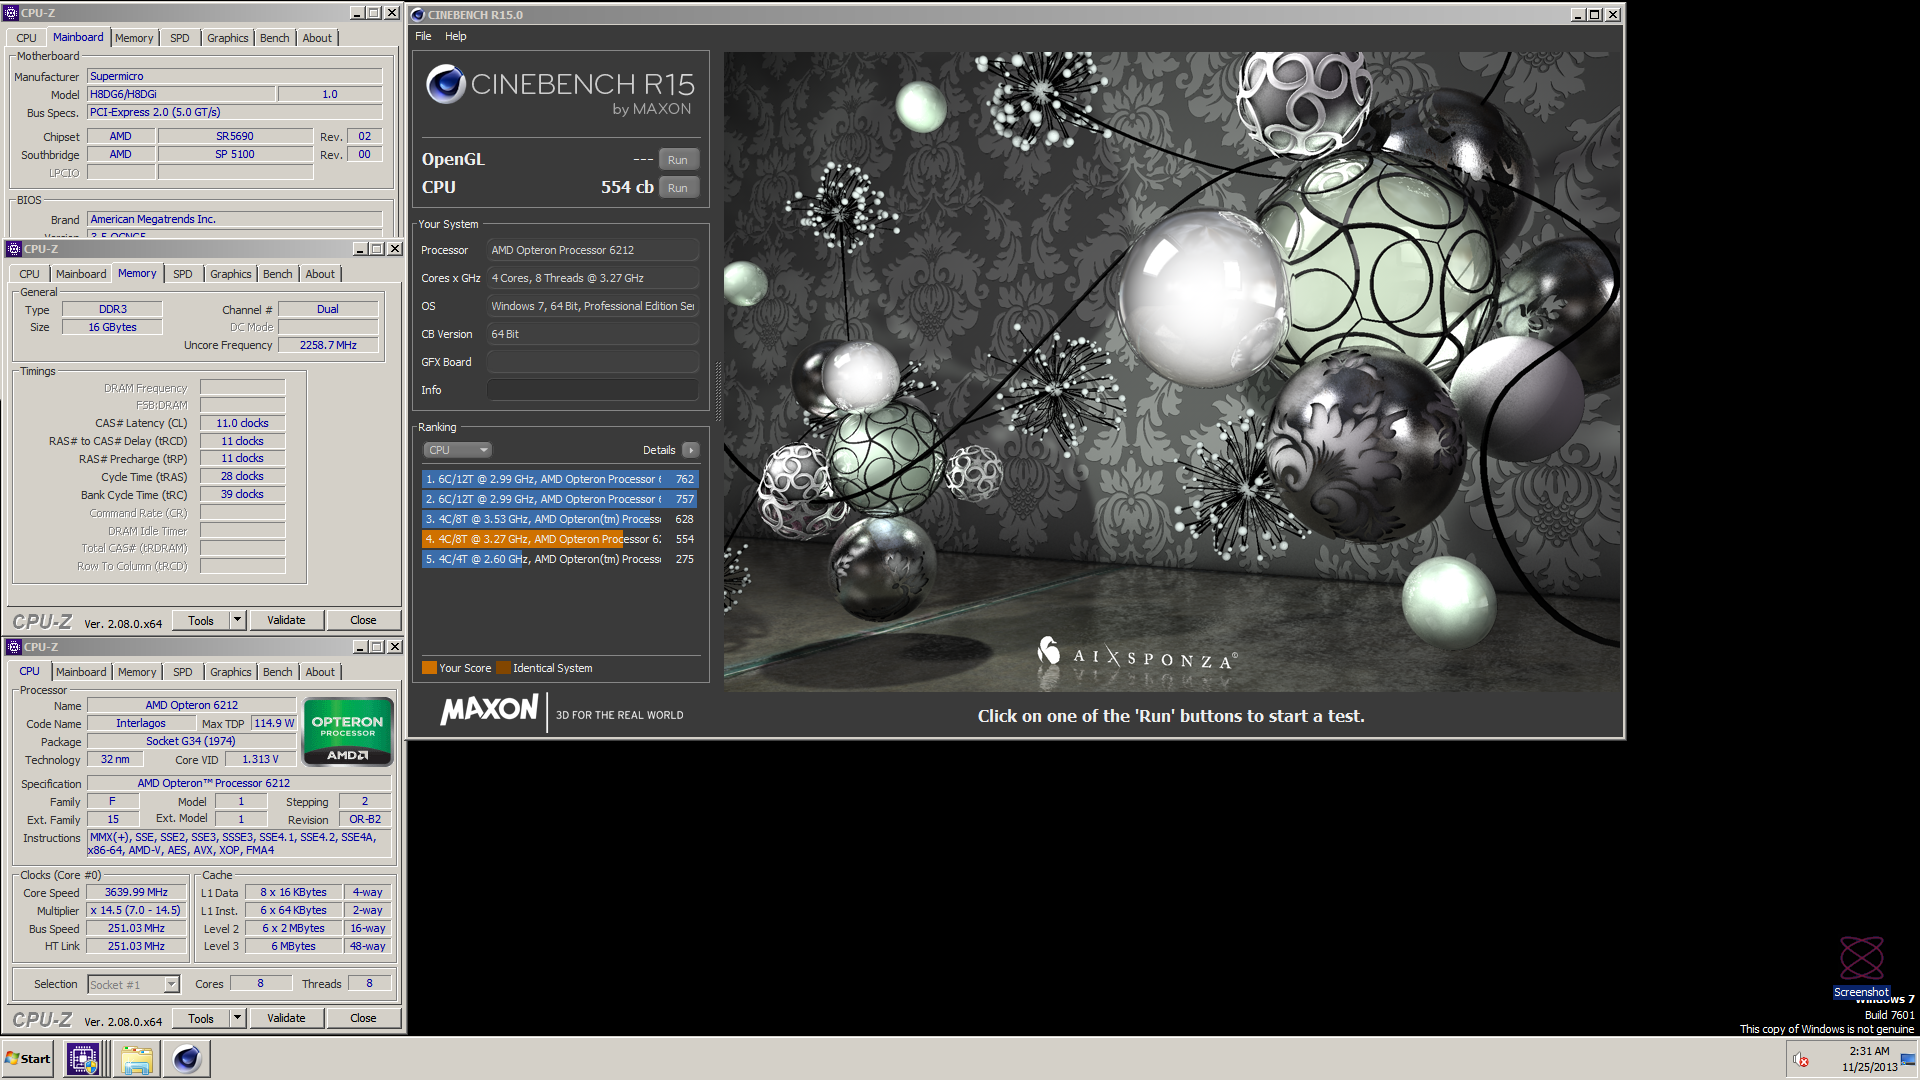This screenshot has height=1080, width=1920.
Task: Click Validate in Memory CPU-Z window
Action: [286, 620]
